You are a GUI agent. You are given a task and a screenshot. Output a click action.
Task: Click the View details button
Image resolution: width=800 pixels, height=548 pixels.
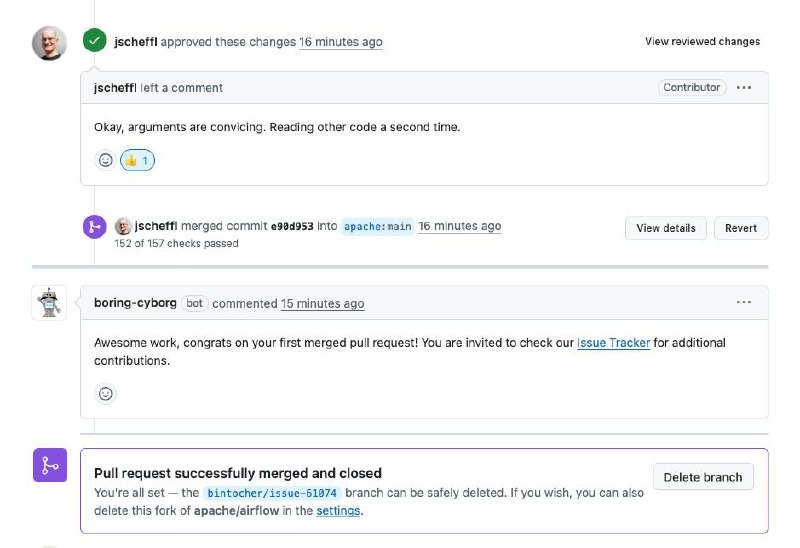(x=665, y=228)
